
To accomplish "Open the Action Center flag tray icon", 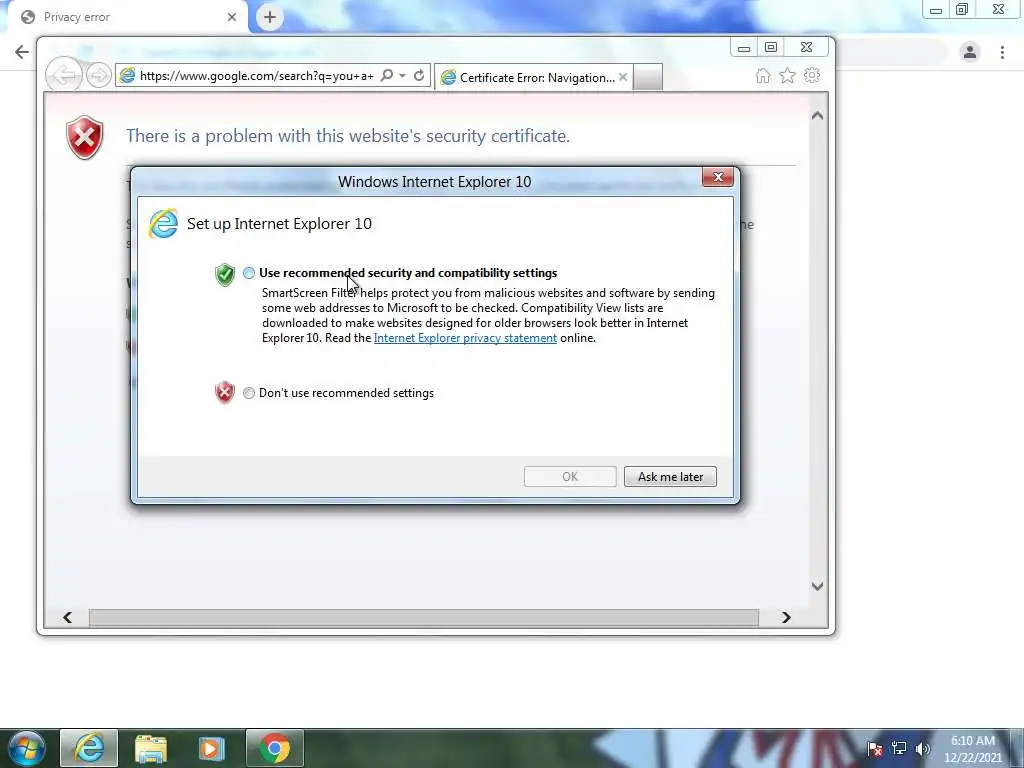I will tap(875, 749).
